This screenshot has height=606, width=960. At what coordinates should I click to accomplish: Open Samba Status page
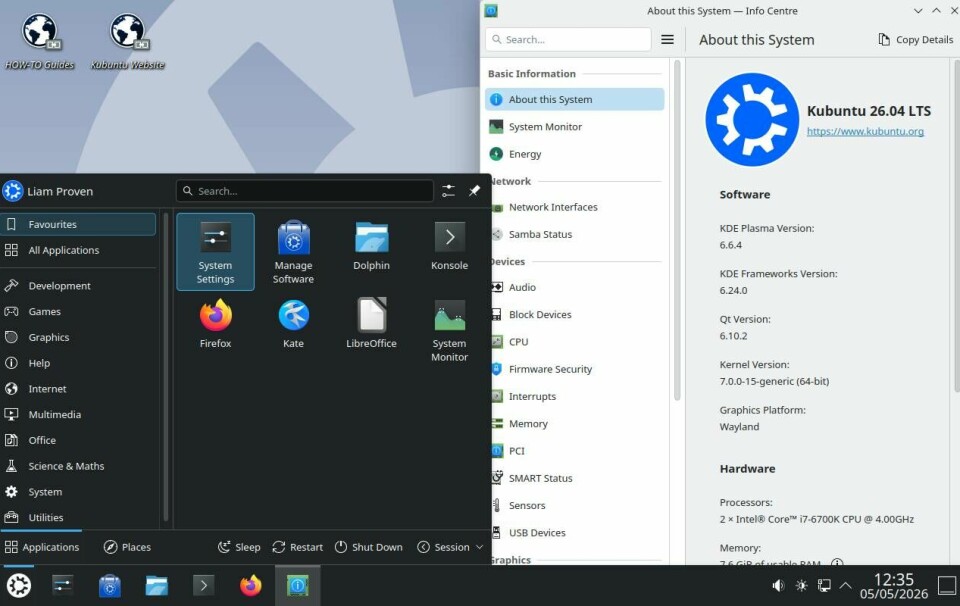[576, 234]
